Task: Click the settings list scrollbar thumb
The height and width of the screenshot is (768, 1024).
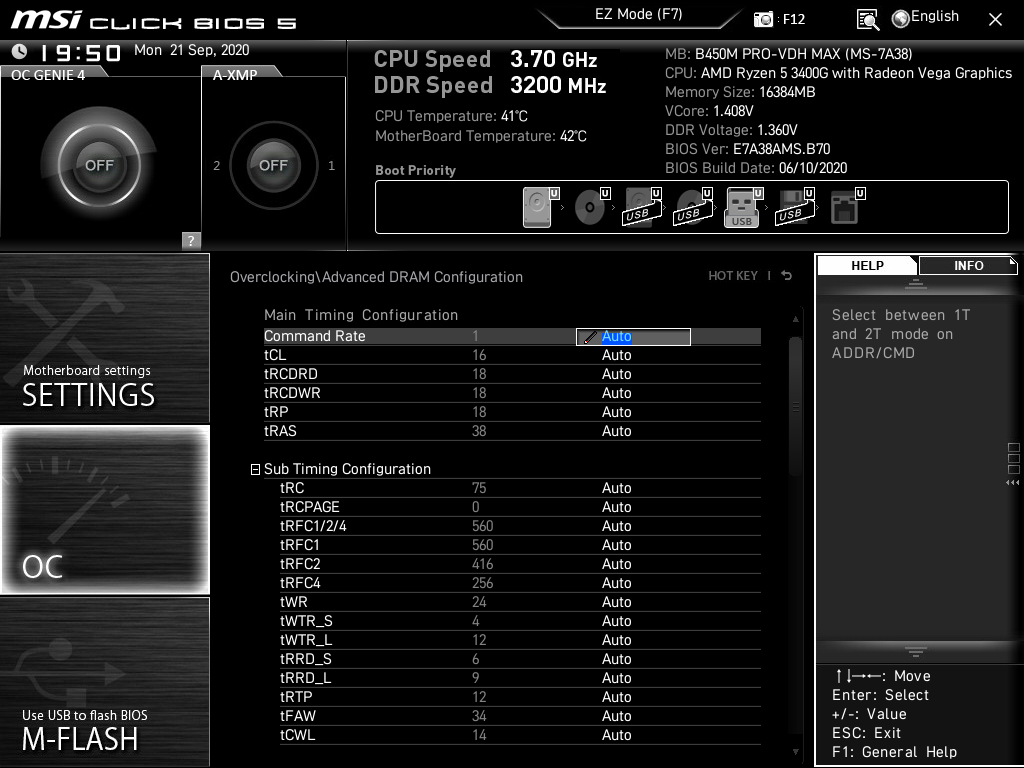Action: point(795,406)
